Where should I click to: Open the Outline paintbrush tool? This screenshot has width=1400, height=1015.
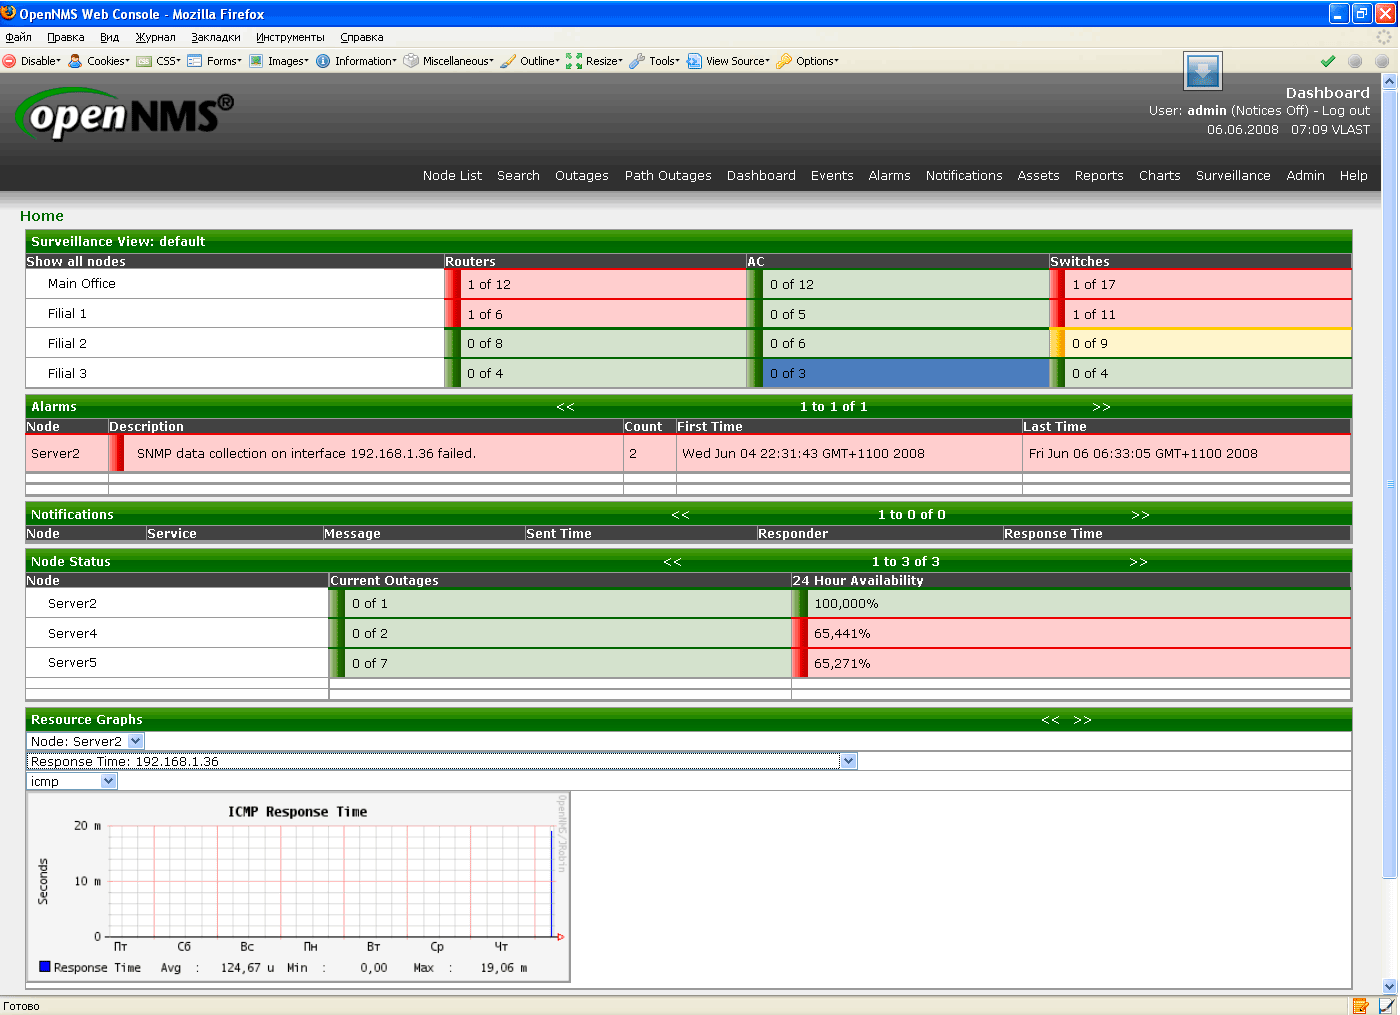[509, 61]
